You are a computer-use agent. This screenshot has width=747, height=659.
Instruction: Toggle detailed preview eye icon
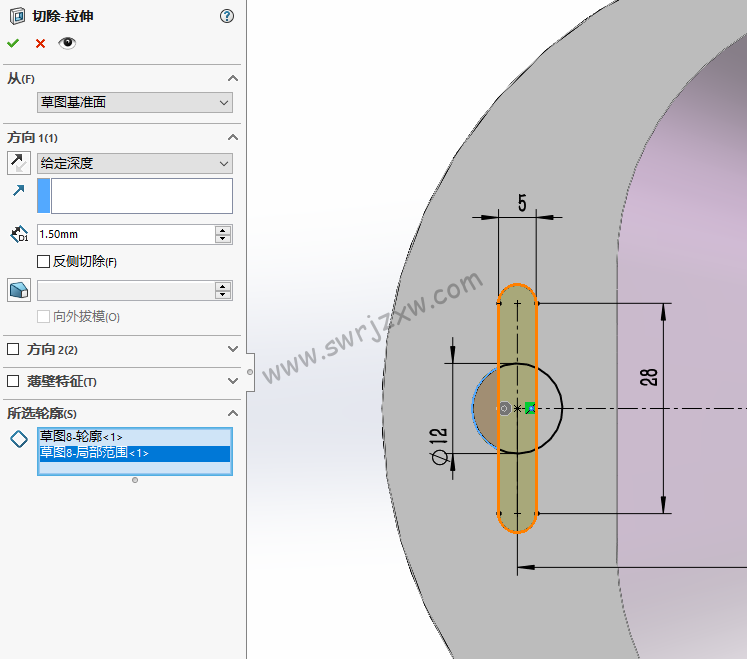point(67,43)
